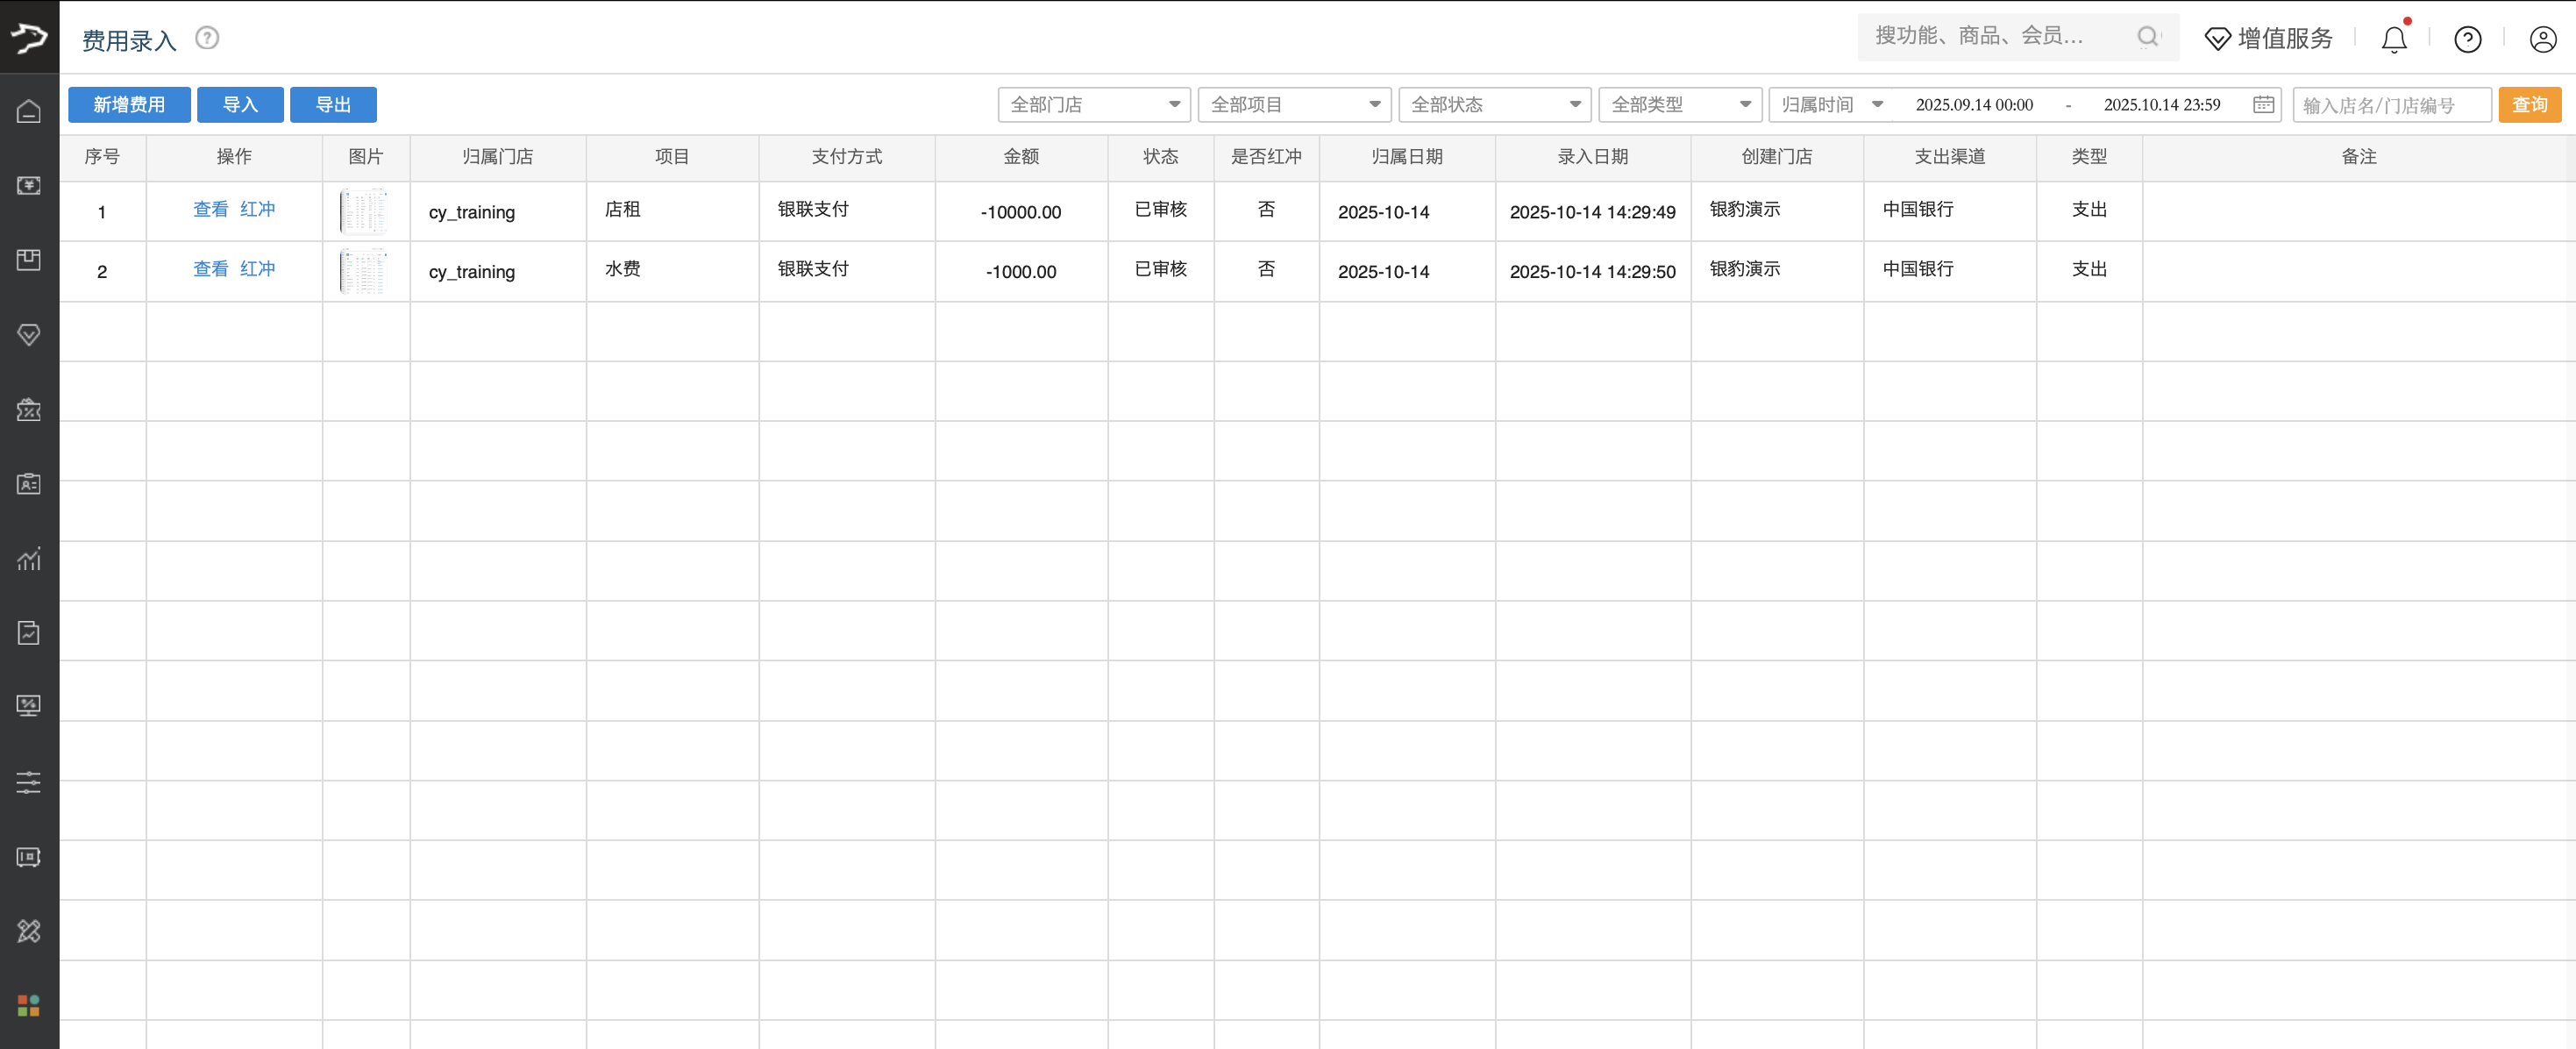Open the 增值服务 value-added services menu
The height and width of the screenshot is (1049, 2576).
[2267, 38]
